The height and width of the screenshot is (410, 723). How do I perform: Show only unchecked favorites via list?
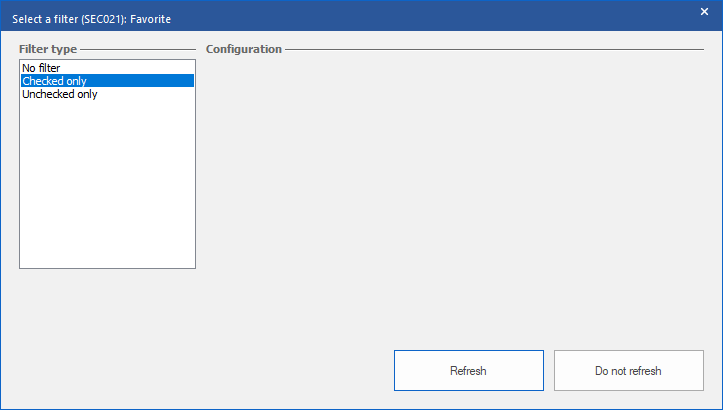point(59,94)
